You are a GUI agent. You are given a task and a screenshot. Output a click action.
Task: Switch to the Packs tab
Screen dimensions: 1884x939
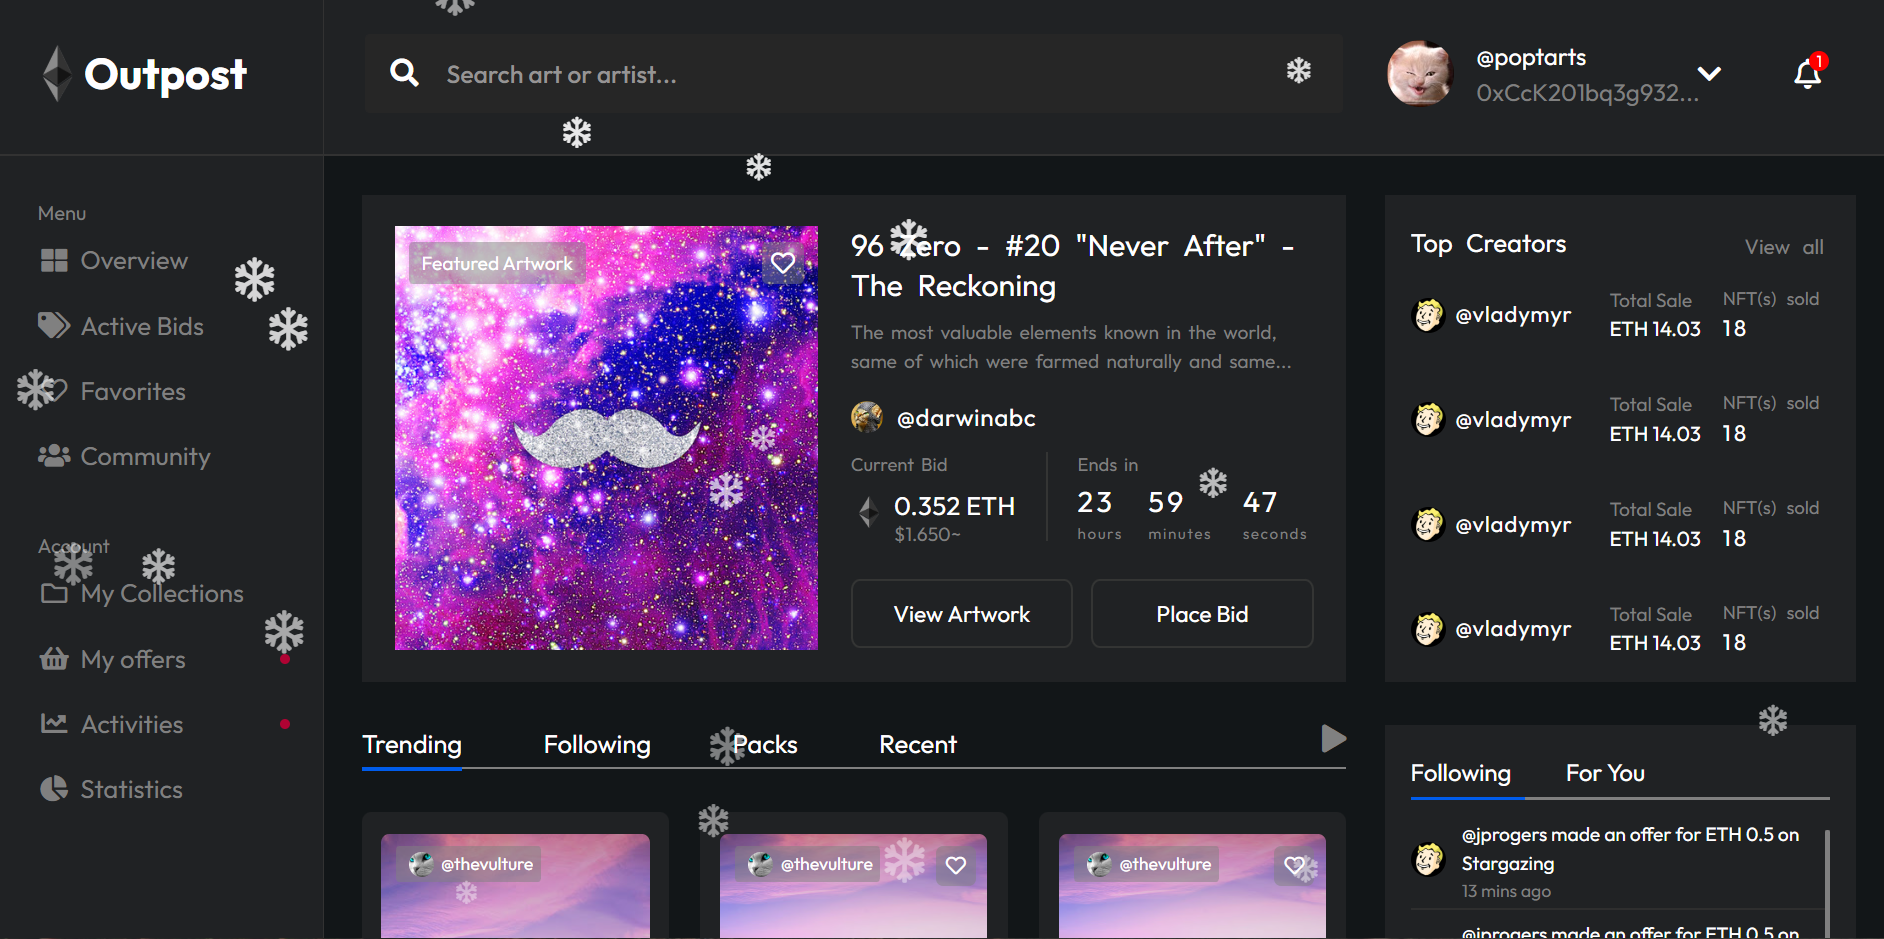765,745
